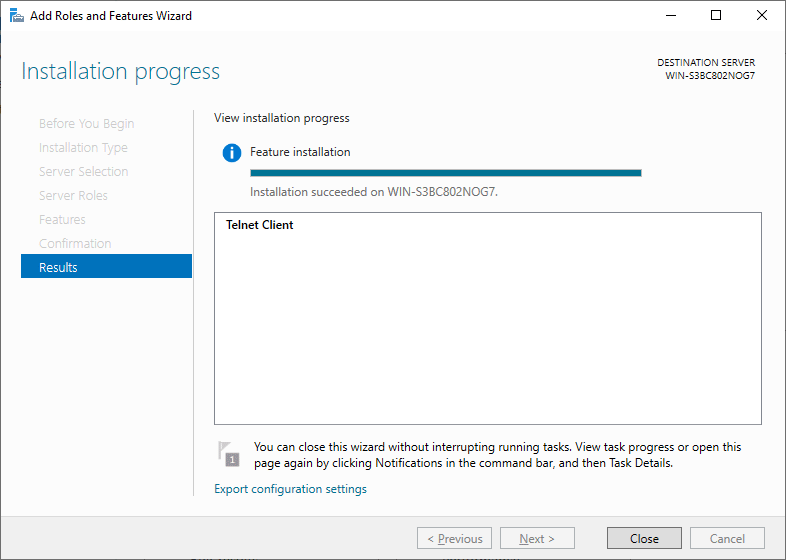
Task: Go back with the Previous button
Action: (454, 538)
